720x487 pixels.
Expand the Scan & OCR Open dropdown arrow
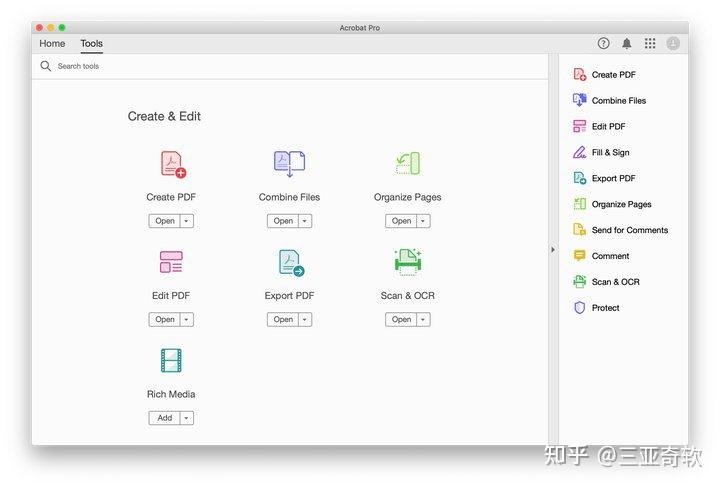point(423,319)
